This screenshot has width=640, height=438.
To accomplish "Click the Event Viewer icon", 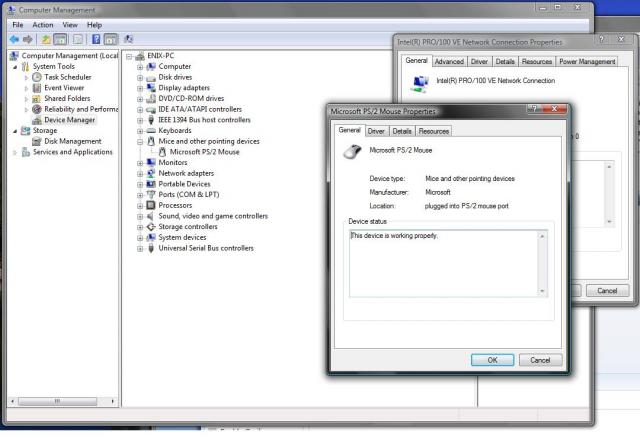I will click(x=37, y=88).
